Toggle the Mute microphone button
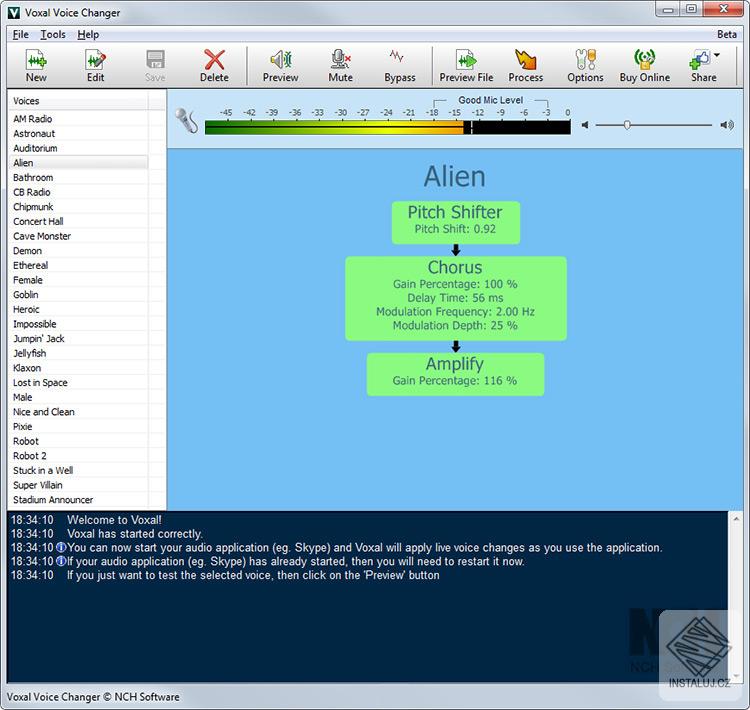750x710 pixels. click(x=340, y=65)
